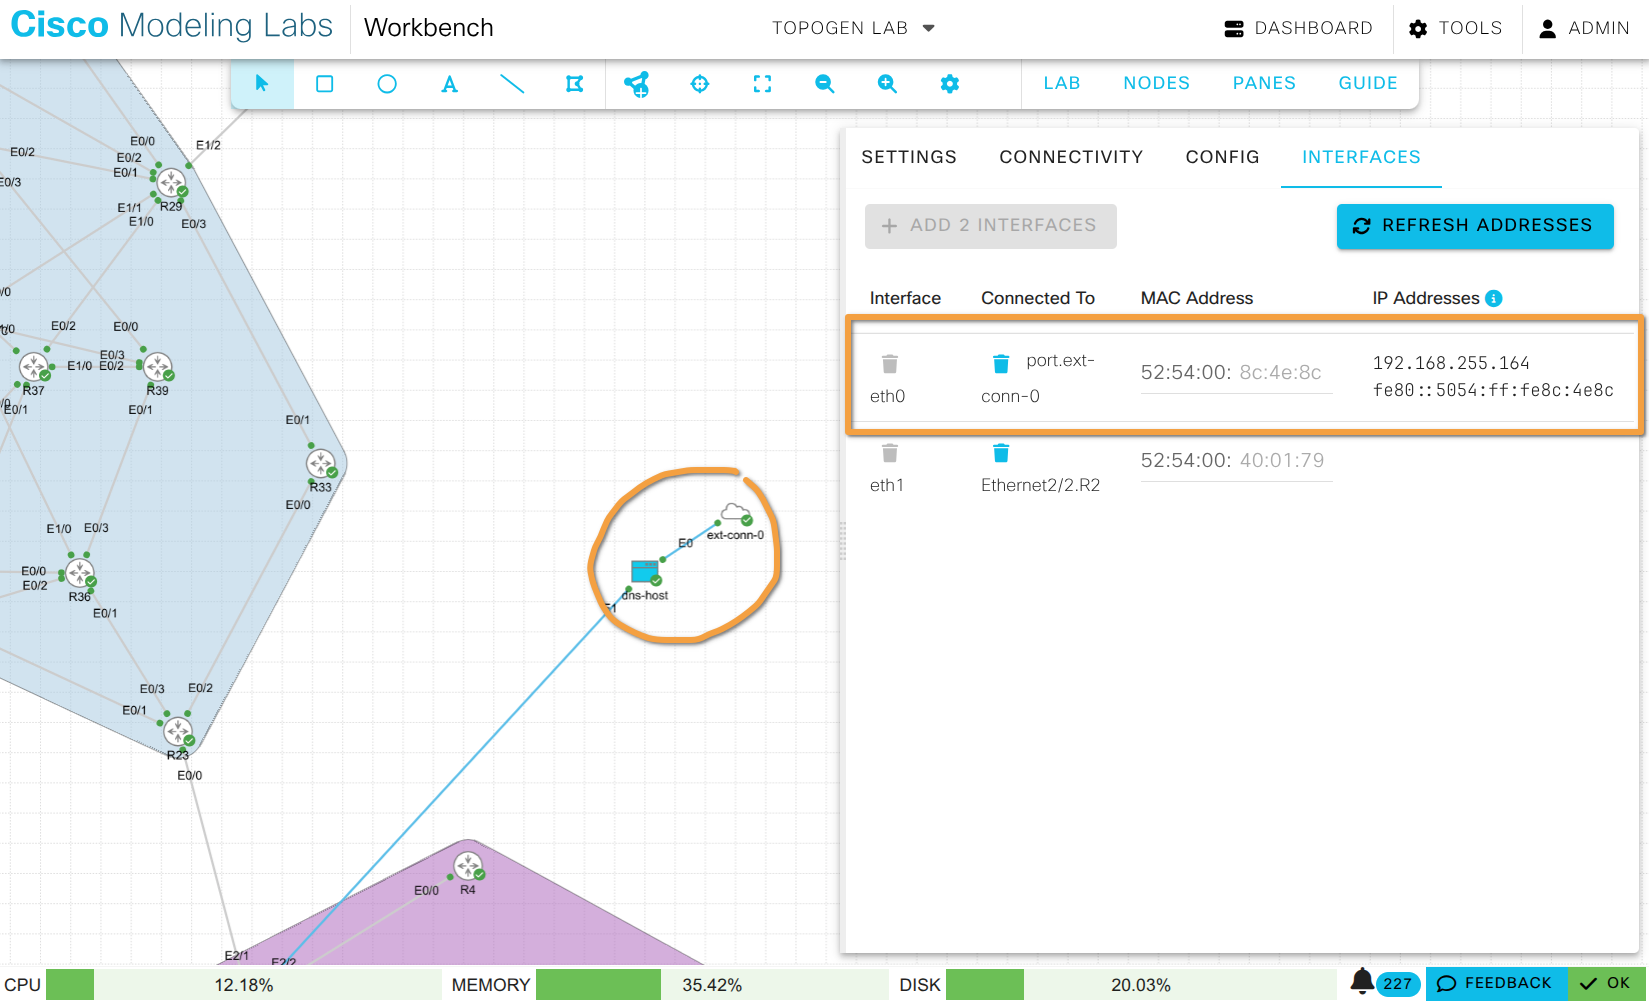Switch to the SETTINGS tab
Image resolution: width=1649 pixels, height=1001 pixels.
click(909, 157)
